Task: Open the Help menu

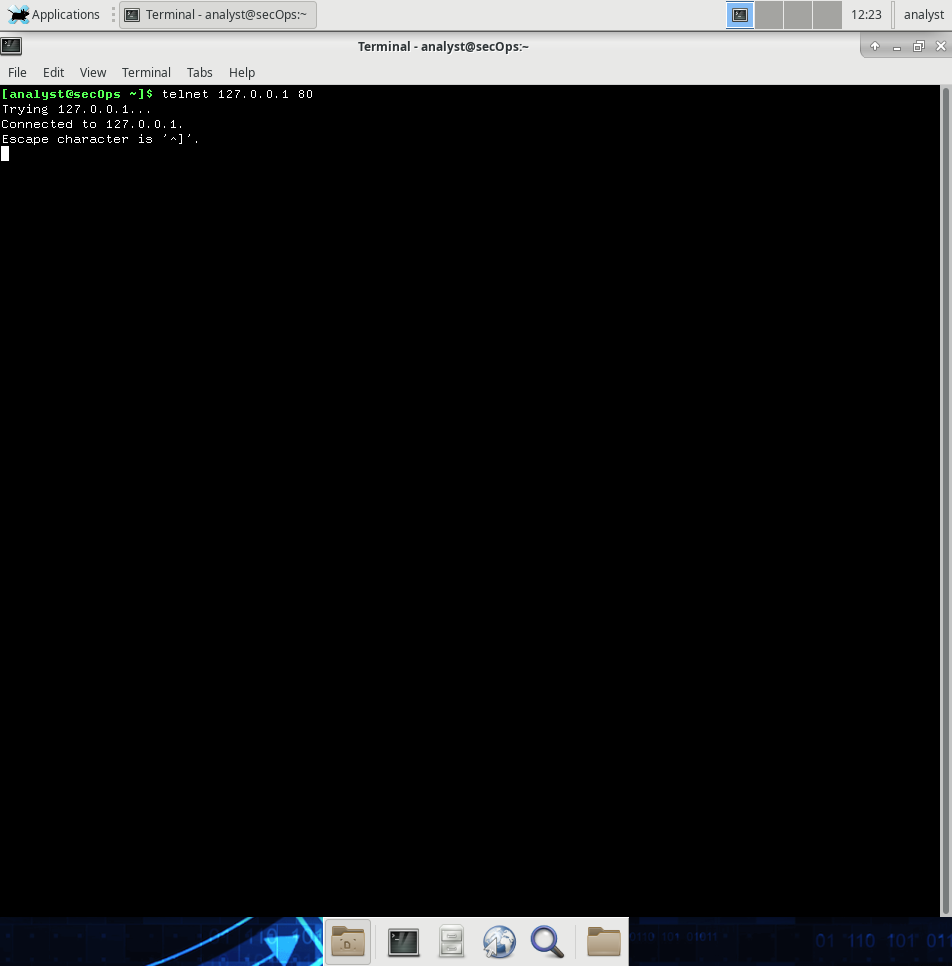Action: [242, 72]
